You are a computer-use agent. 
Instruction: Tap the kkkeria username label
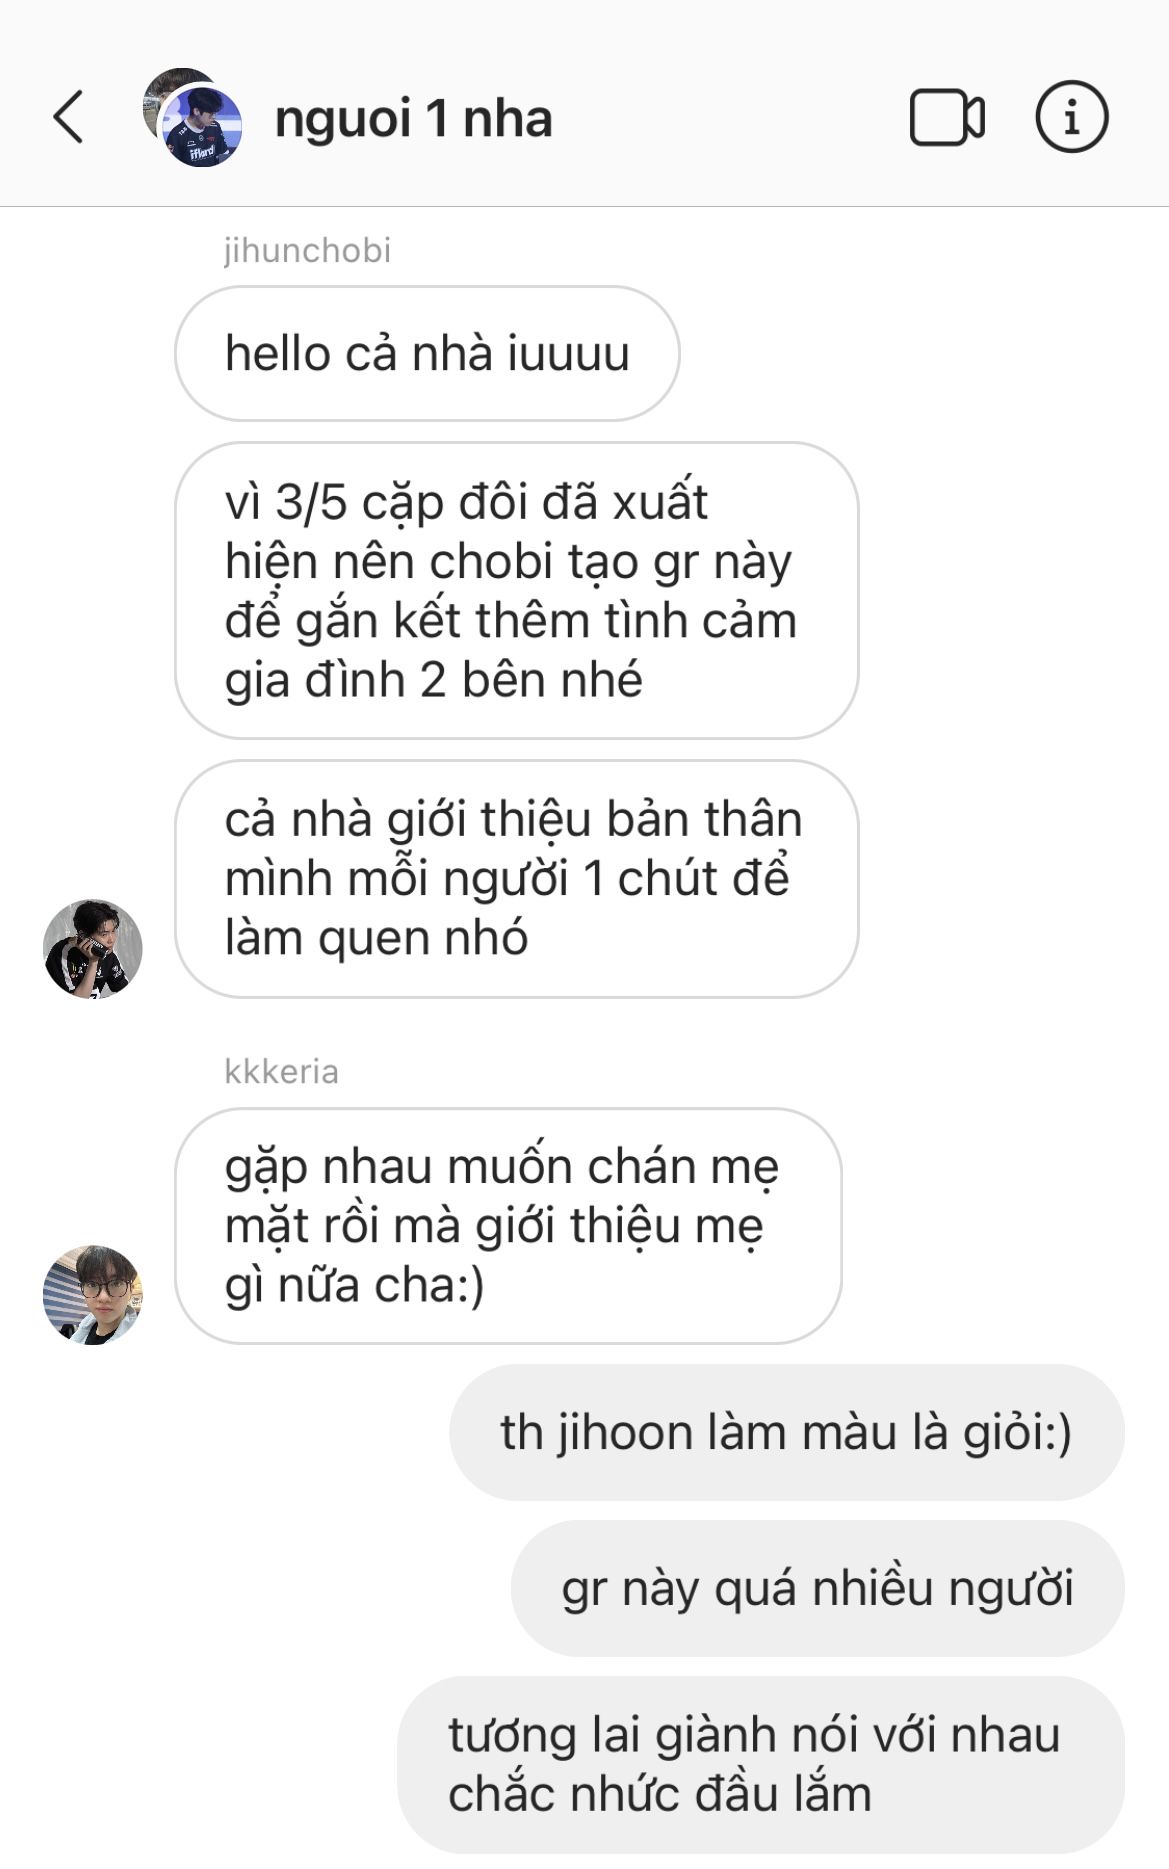point(281,1072)
